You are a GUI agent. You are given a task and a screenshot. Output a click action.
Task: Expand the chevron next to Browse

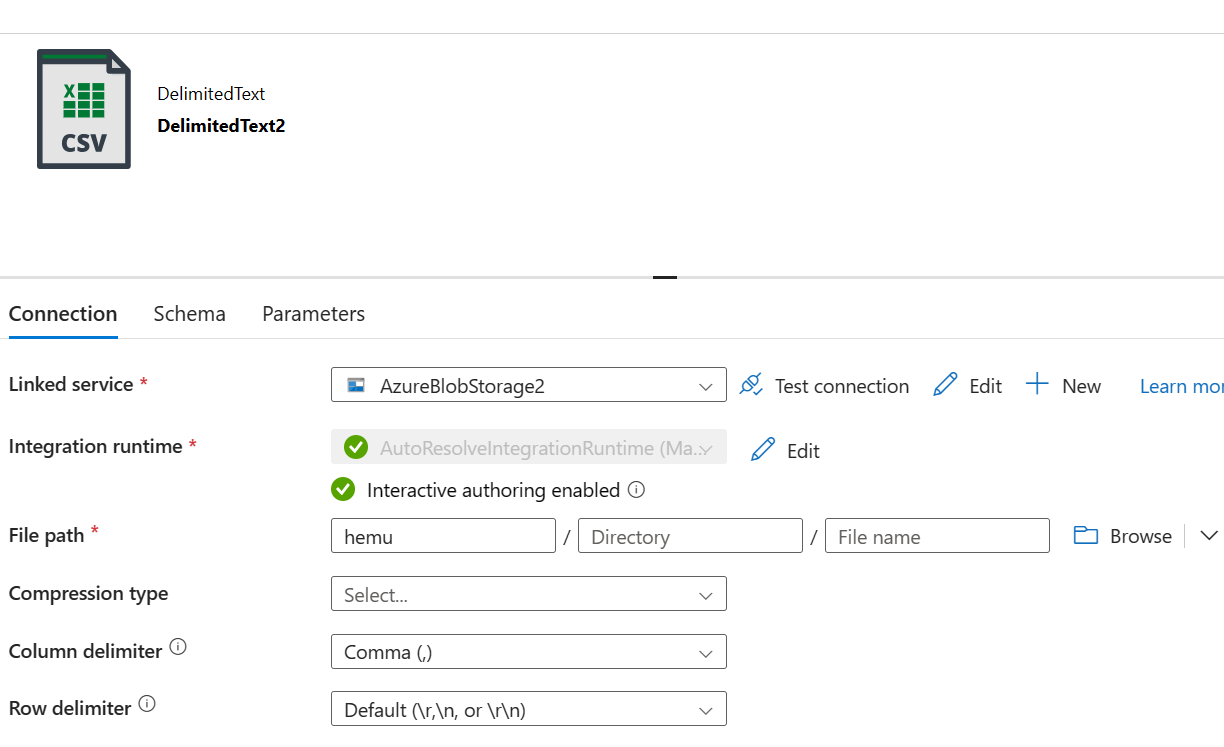(x=1208, y=536)
